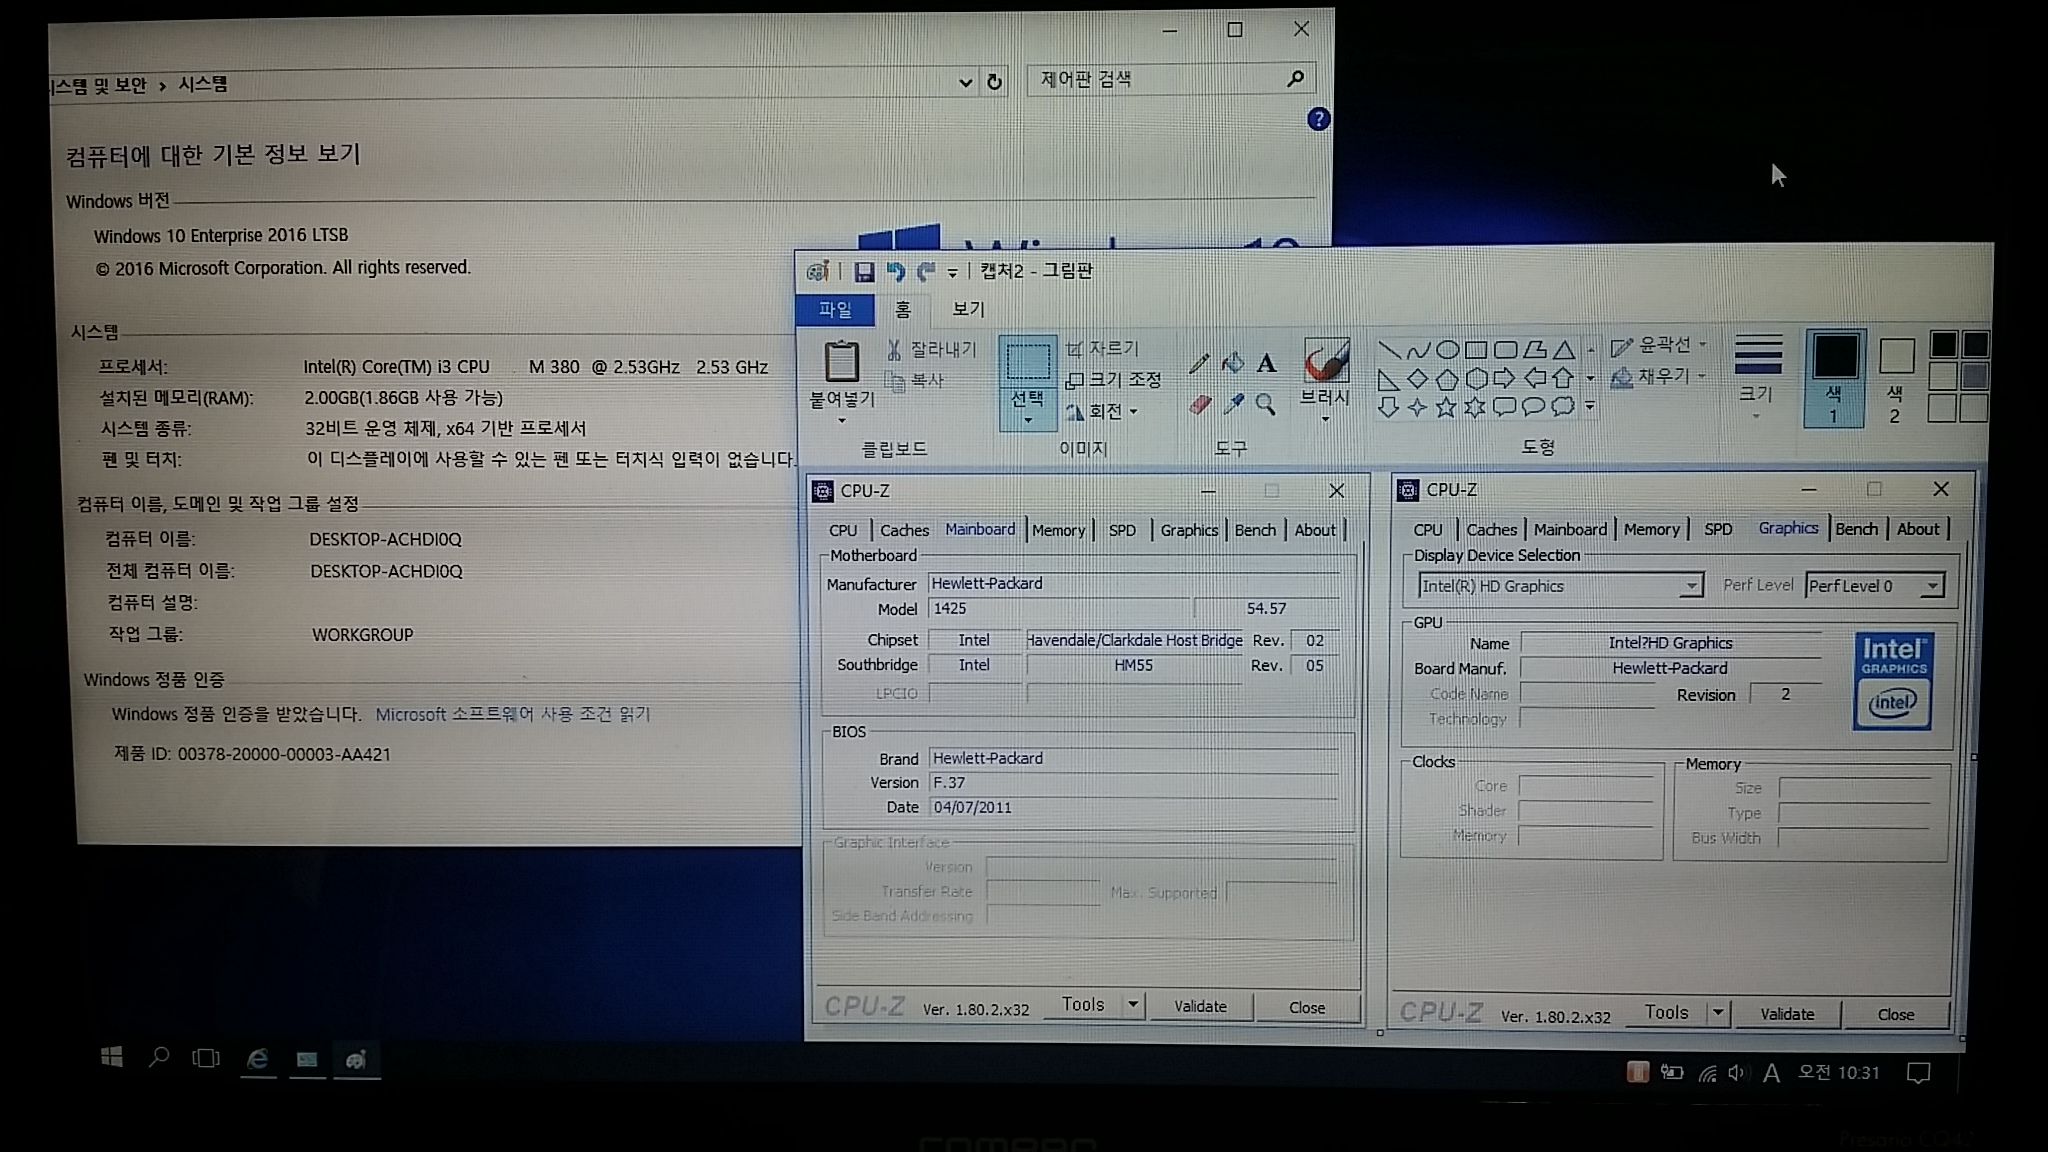The height and width of the screenshot is (1152, 2048).
Task: Open Task View on the taskbar
Action: [x=206, y=1058]
